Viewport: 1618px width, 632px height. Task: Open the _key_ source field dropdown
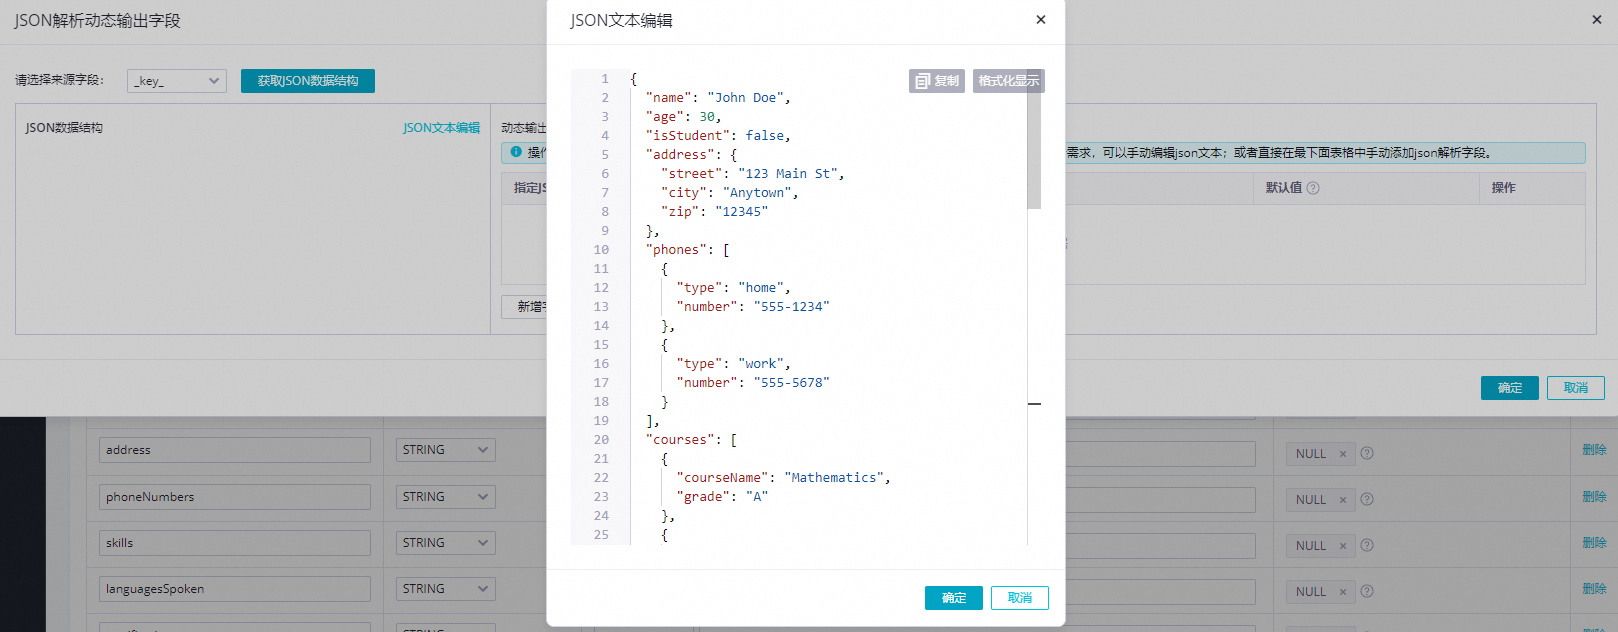tap(177, 81)
